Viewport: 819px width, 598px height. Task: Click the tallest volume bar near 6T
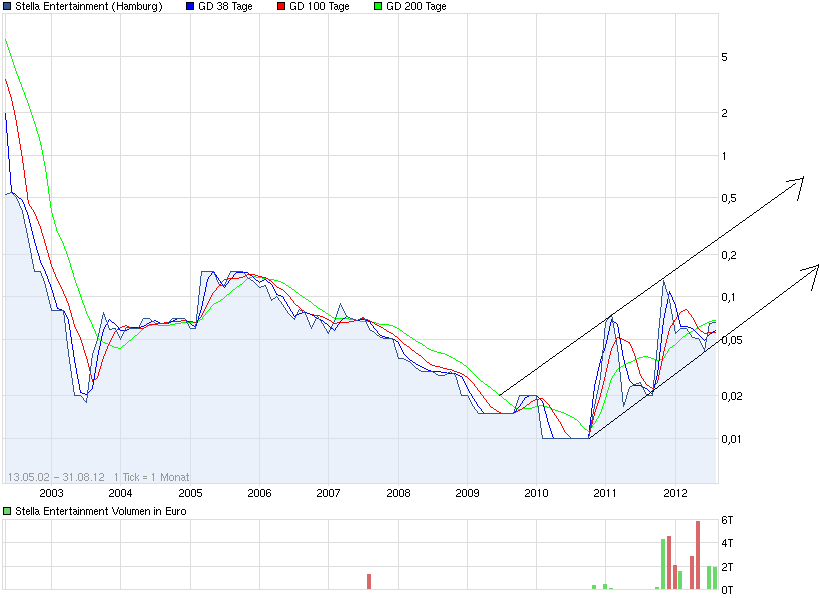pyautogui.click(x=696, y=555)
